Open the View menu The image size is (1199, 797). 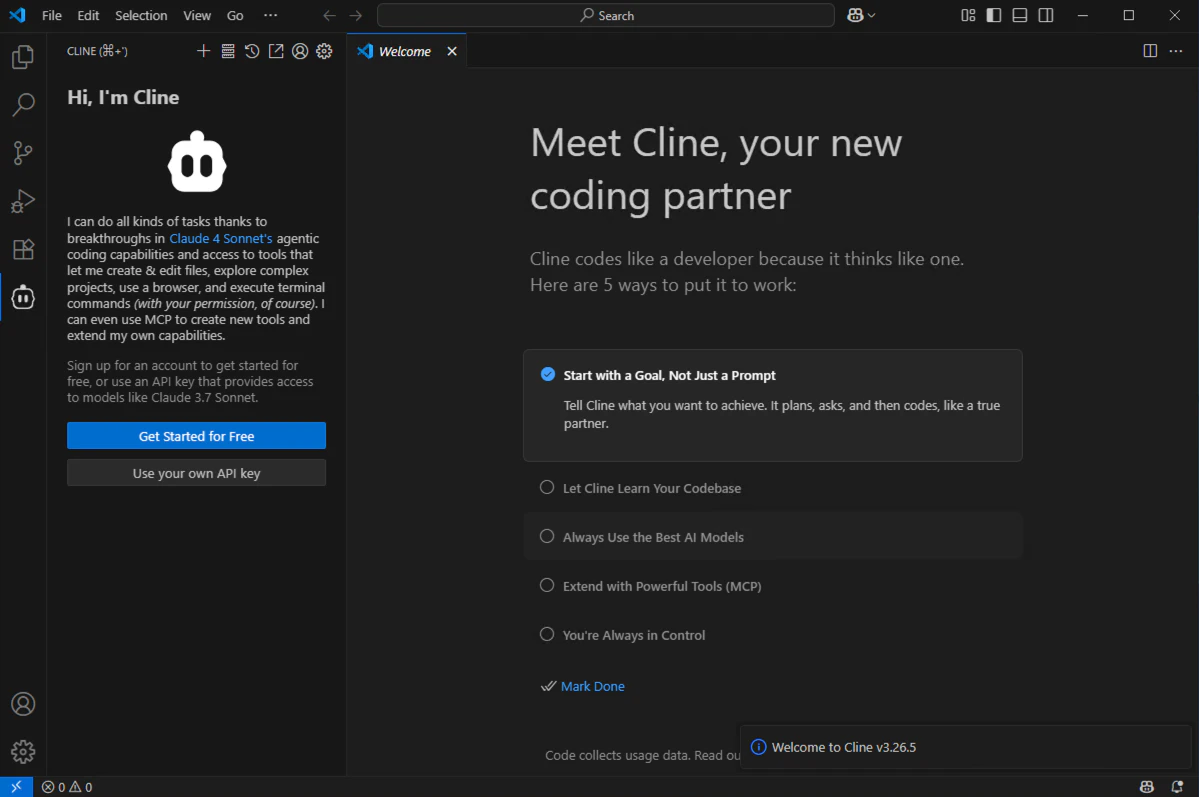click(197, 15)
